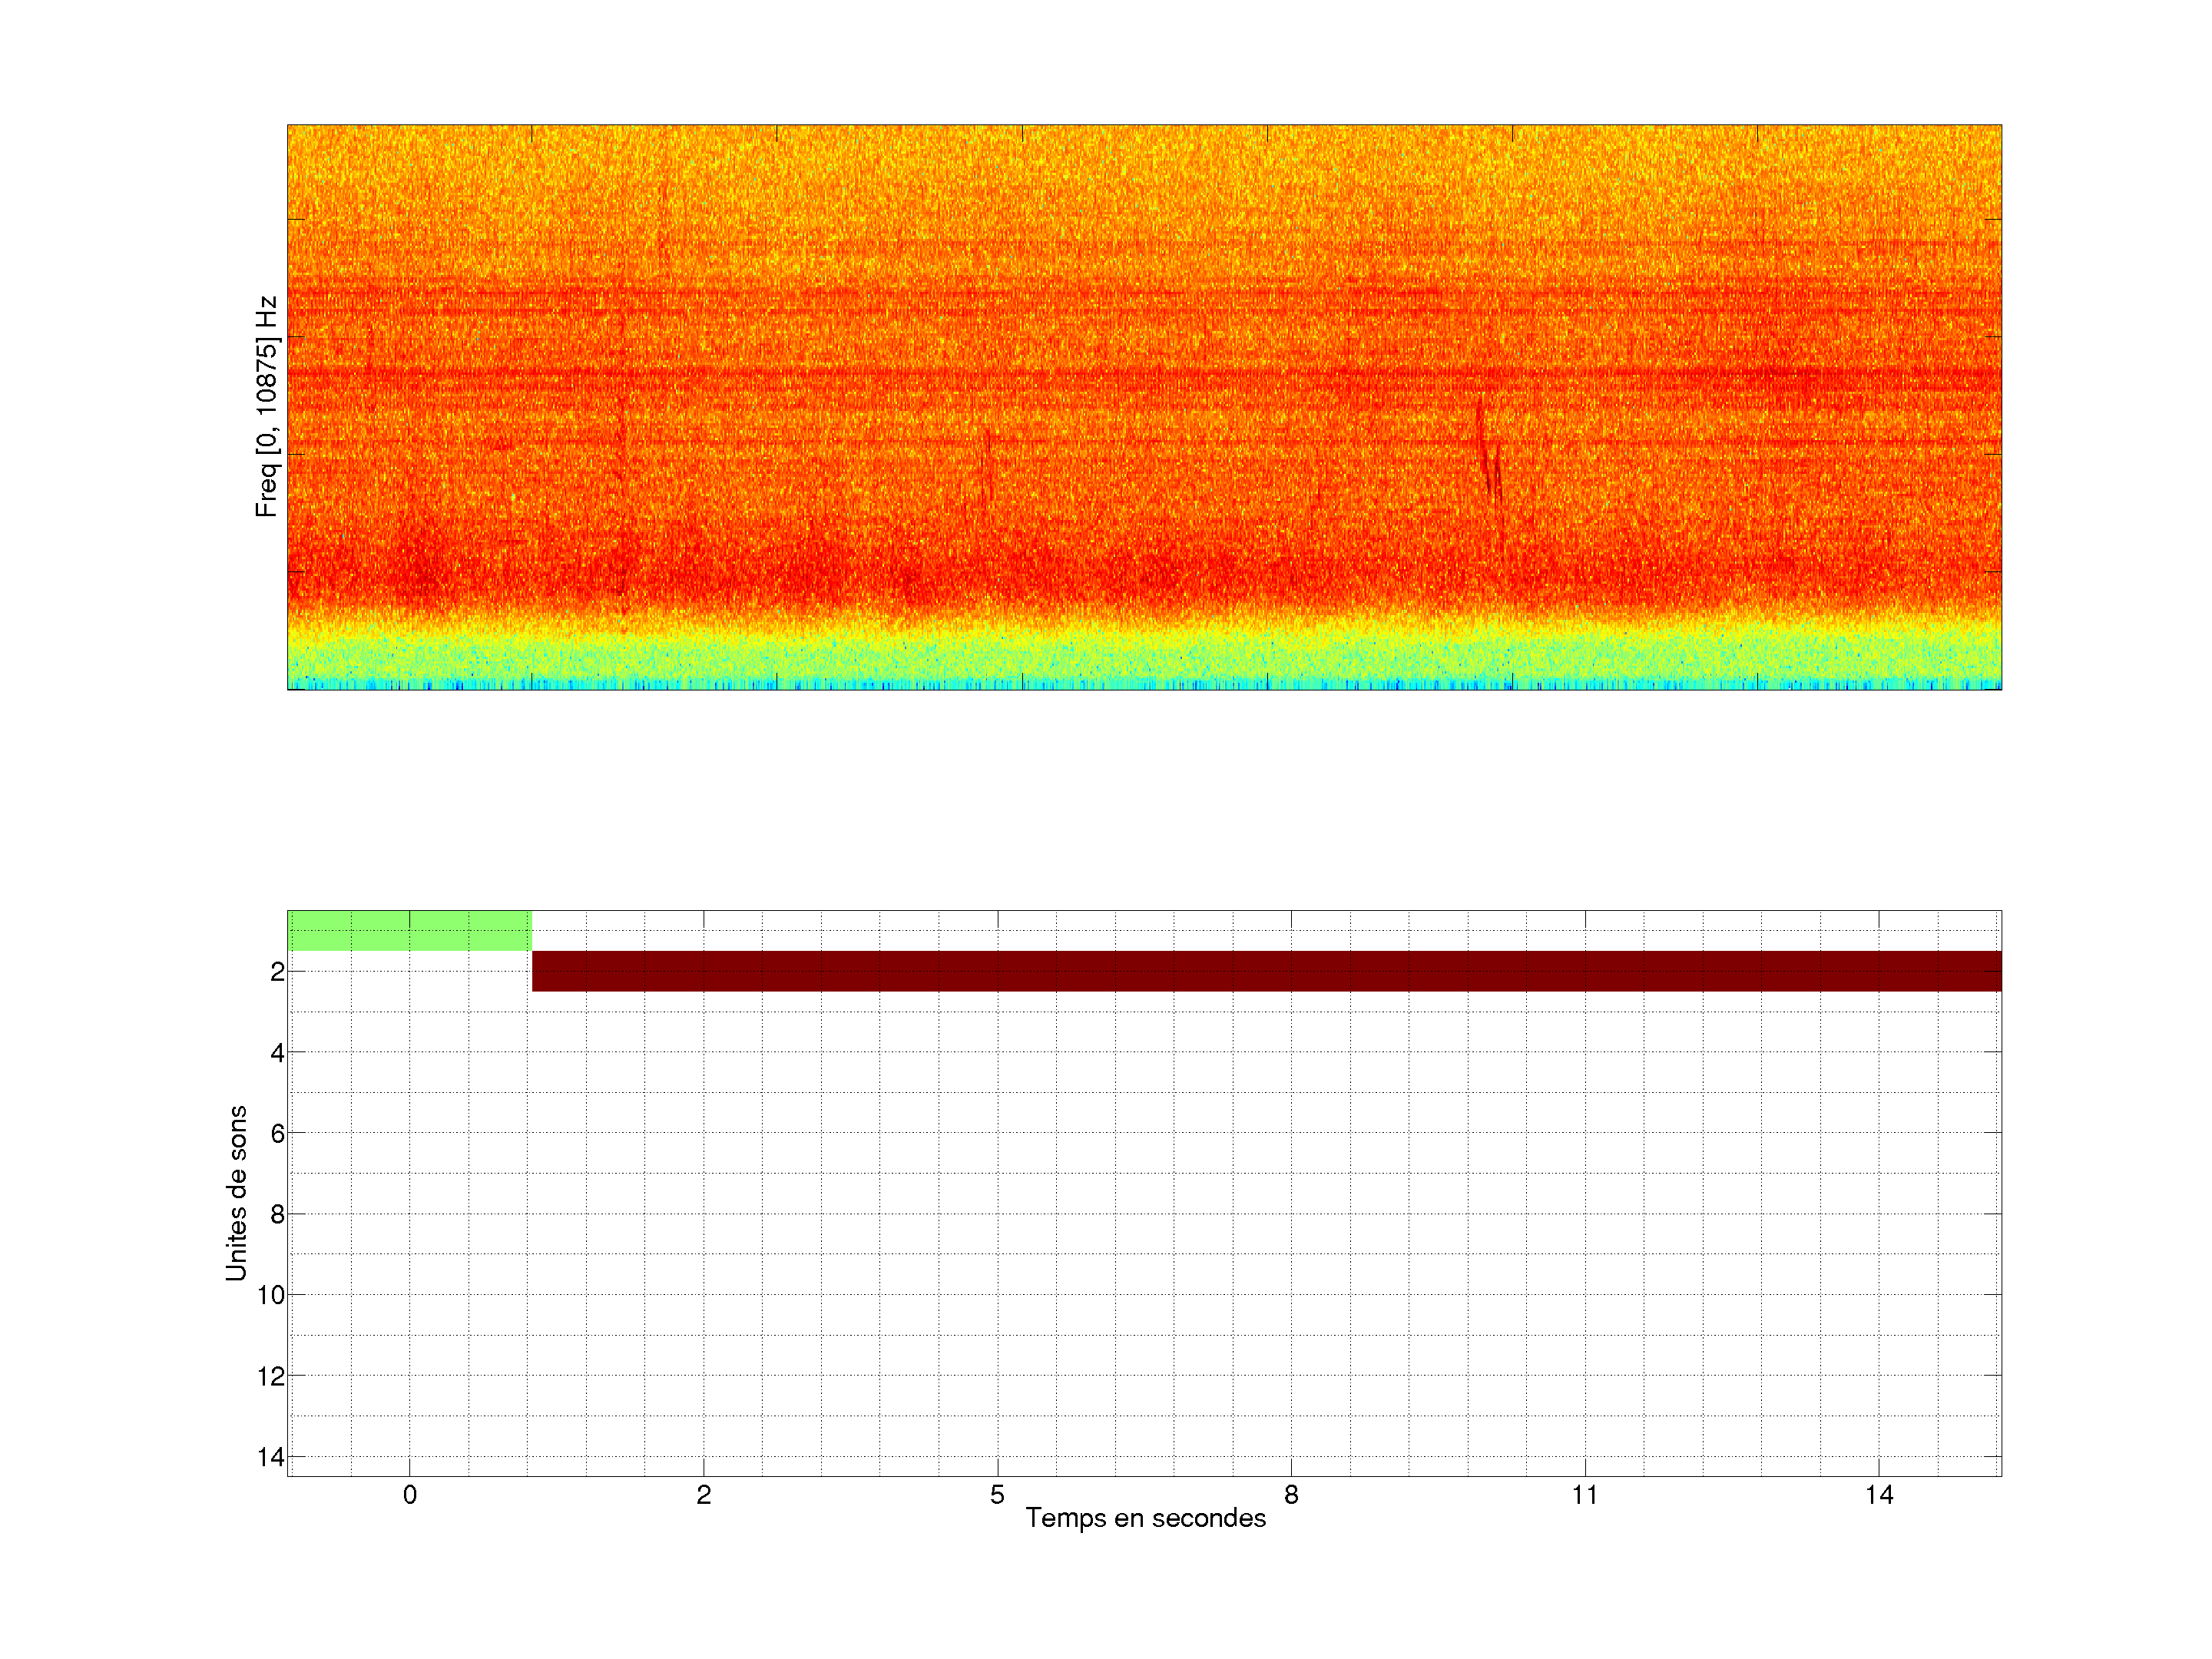Click x-axis tick label 5

click(997, 1495)
